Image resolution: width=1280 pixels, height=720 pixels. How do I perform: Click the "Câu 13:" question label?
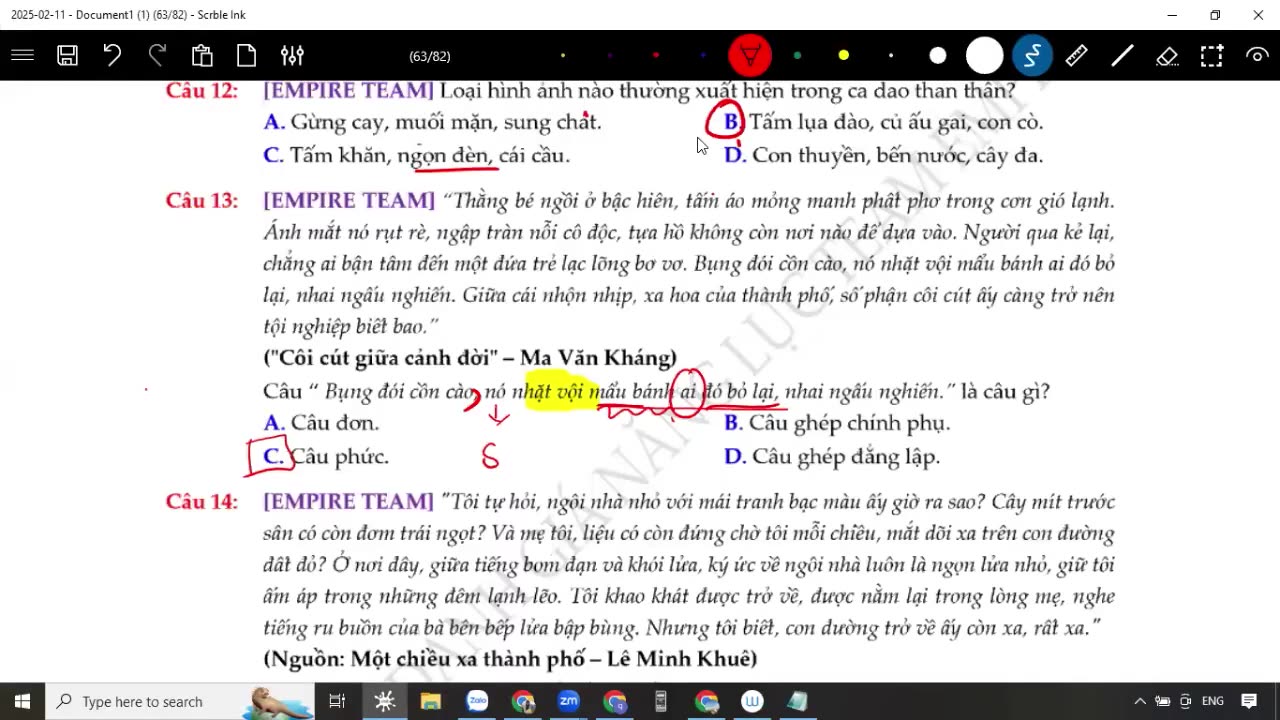[202, 201]
